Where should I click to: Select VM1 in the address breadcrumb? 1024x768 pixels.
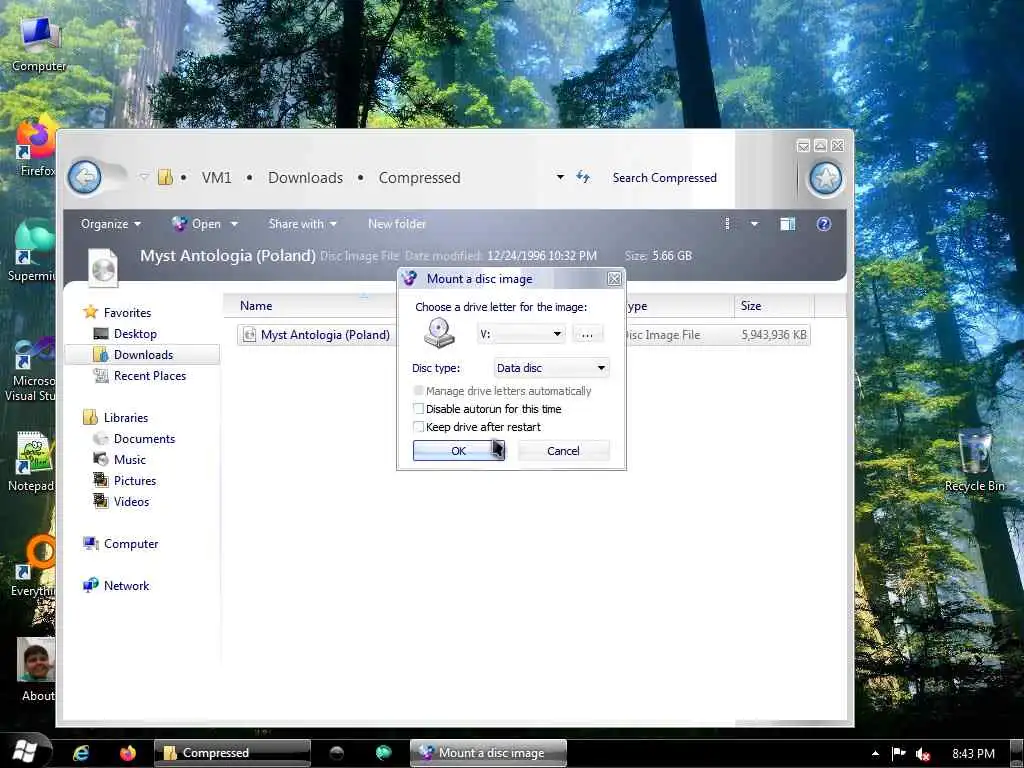(216, 178)
